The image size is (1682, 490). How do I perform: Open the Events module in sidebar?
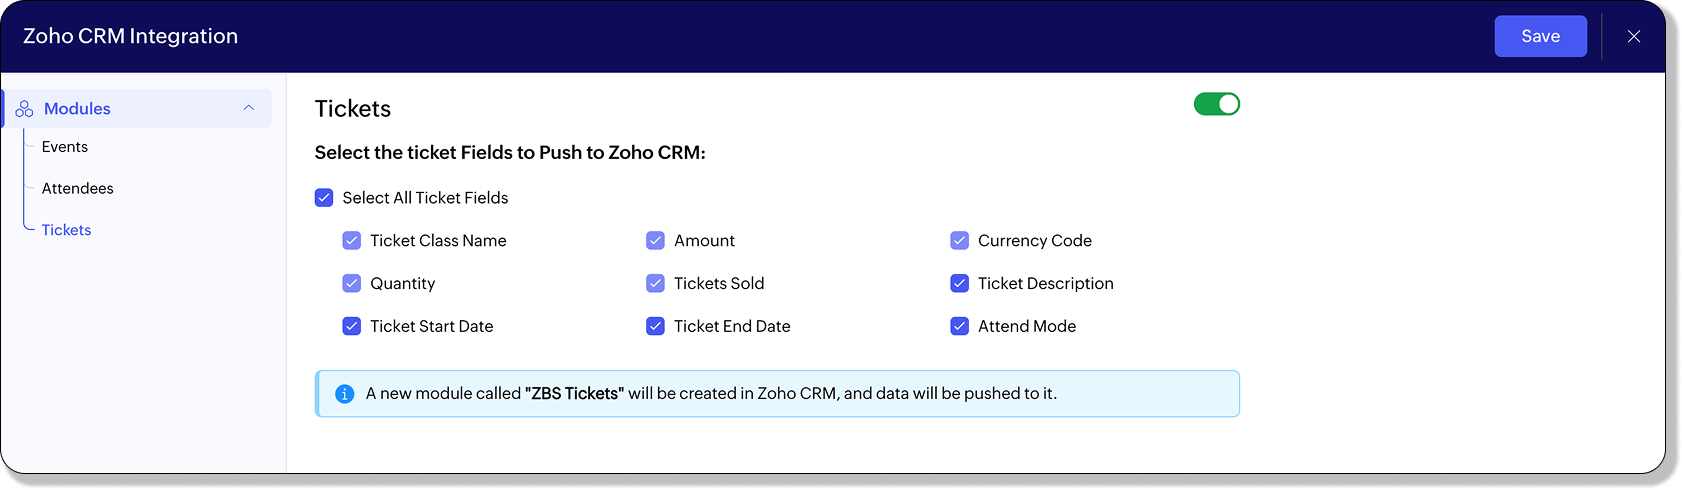[65, 147]
